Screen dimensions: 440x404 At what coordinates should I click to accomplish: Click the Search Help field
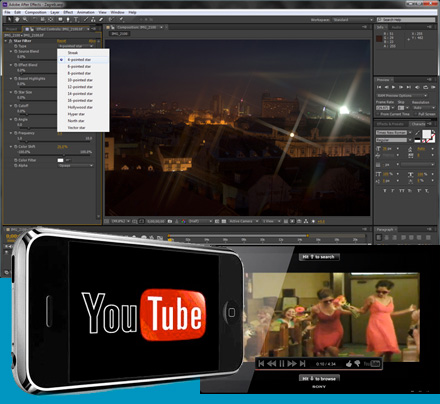(x=406, y=20)
